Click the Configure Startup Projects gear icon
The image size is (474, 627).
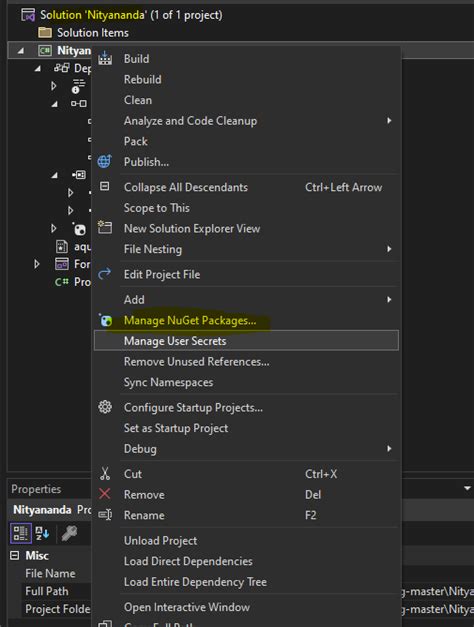[105, 407]
